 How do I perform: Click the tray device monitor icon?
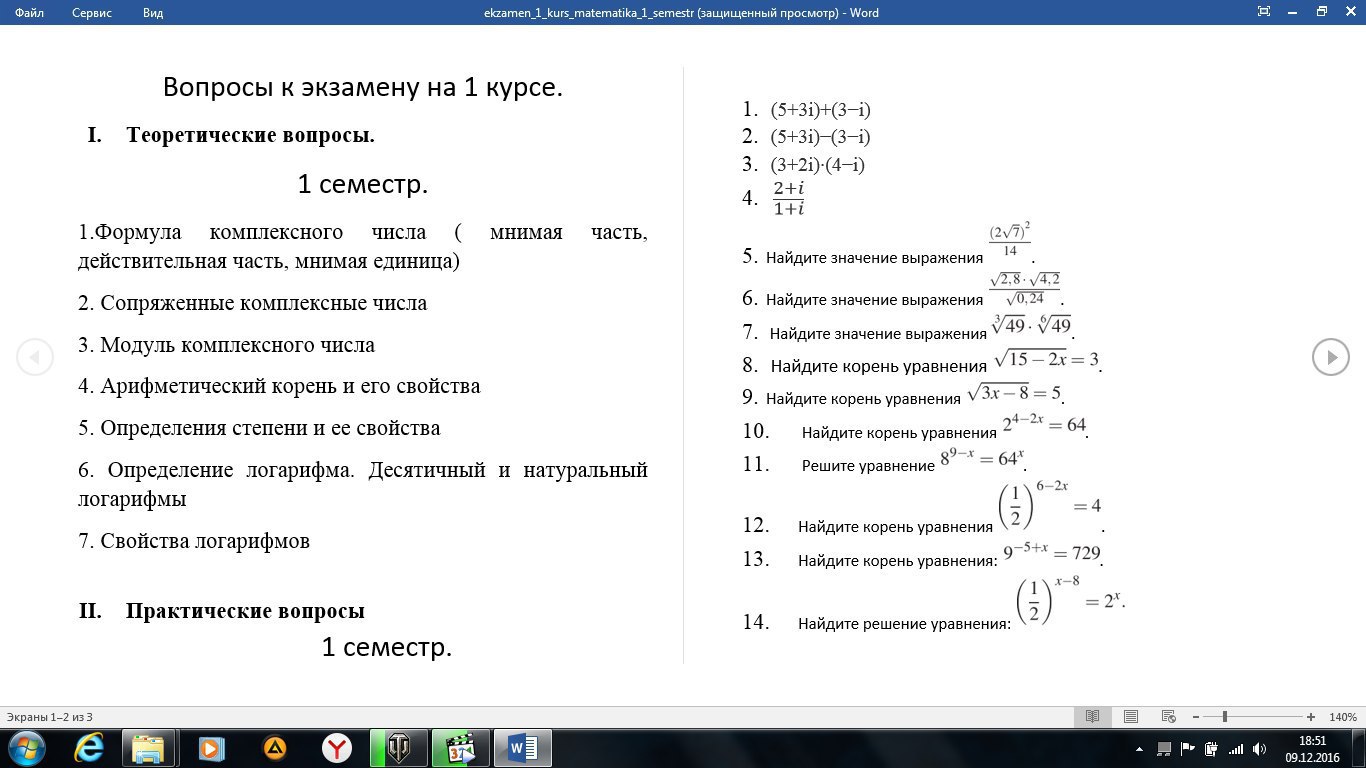pyautogui.click(x=1164, y=748)
